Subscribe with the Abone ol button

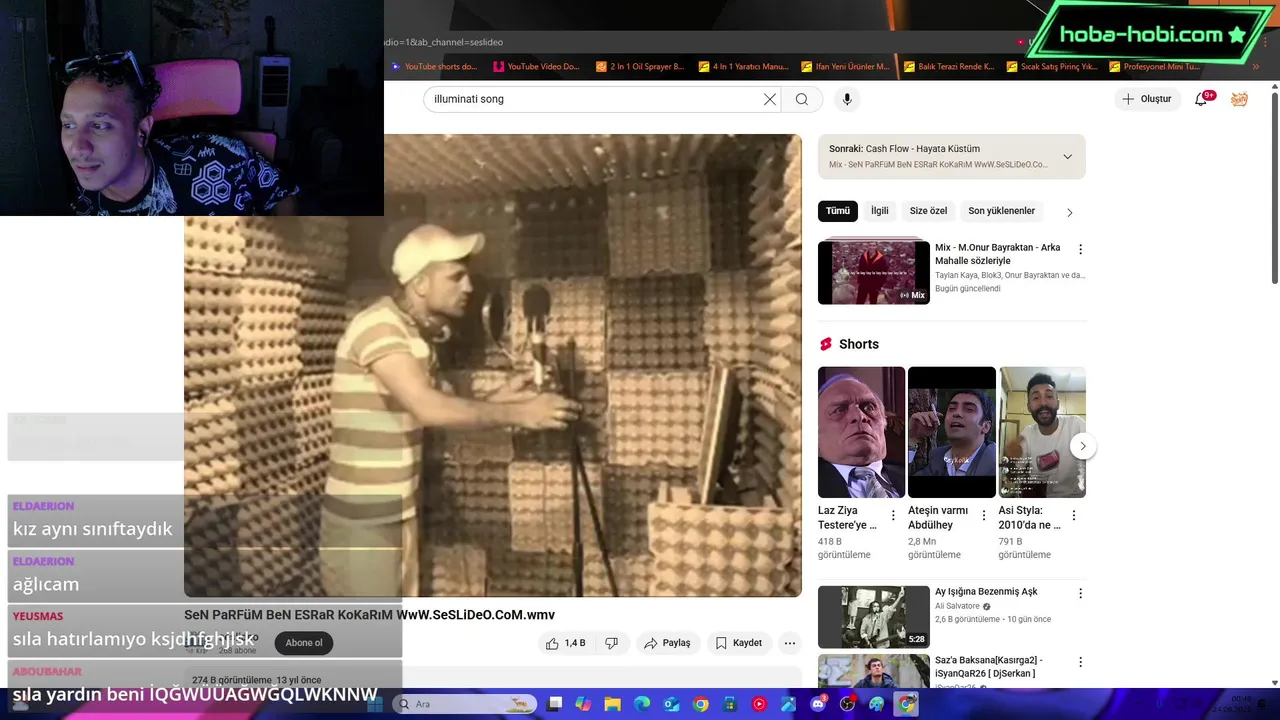coord(304,643)
